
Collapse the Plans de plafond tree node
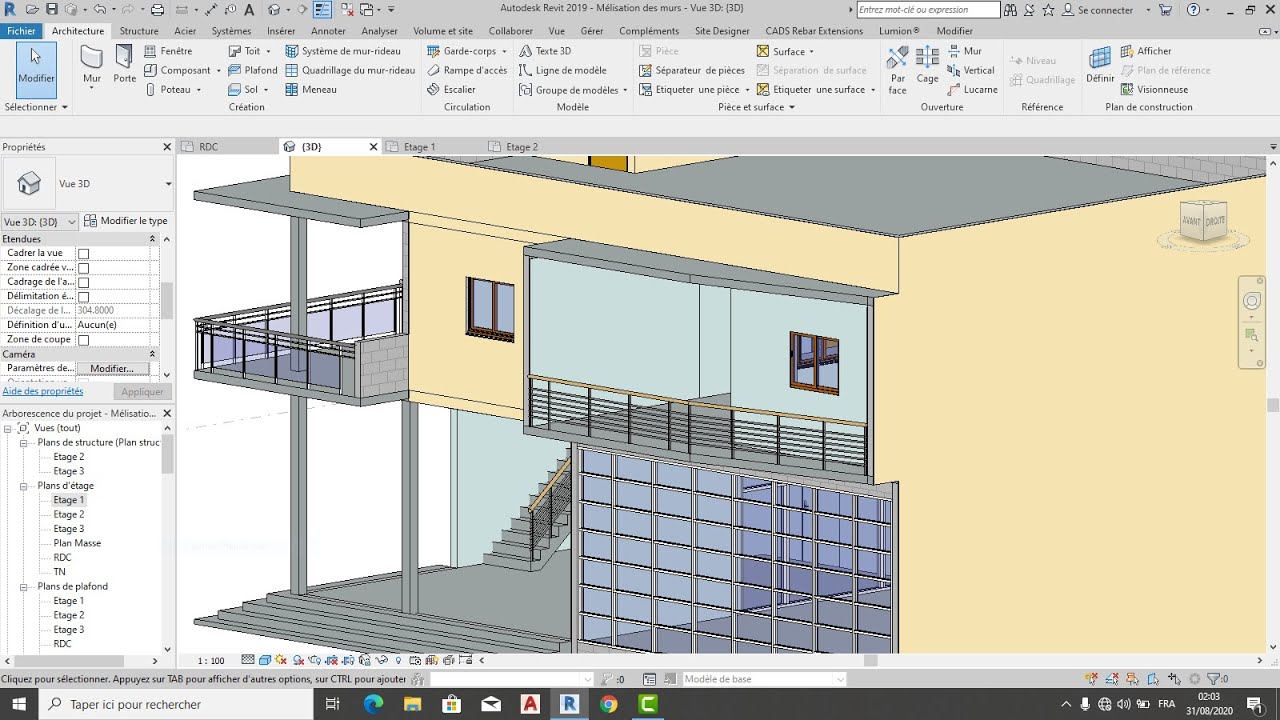click(23, 587)
